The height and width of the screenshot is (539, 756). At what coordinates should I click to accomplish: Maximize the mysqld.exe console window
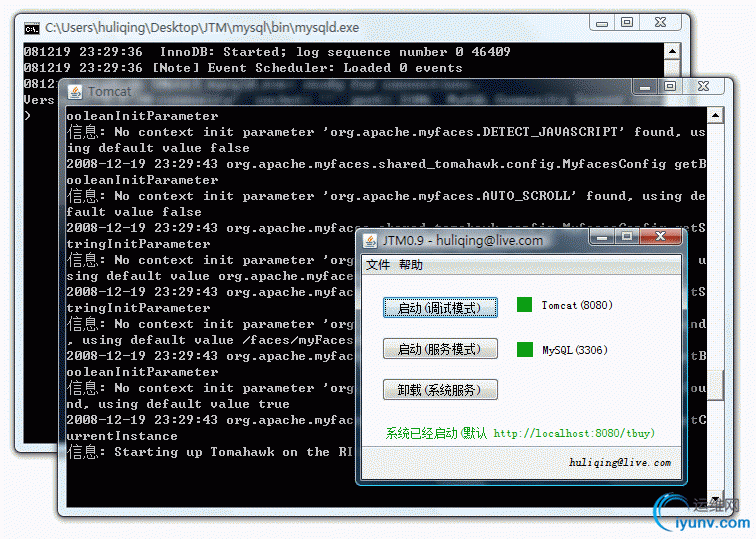[627, 22]
